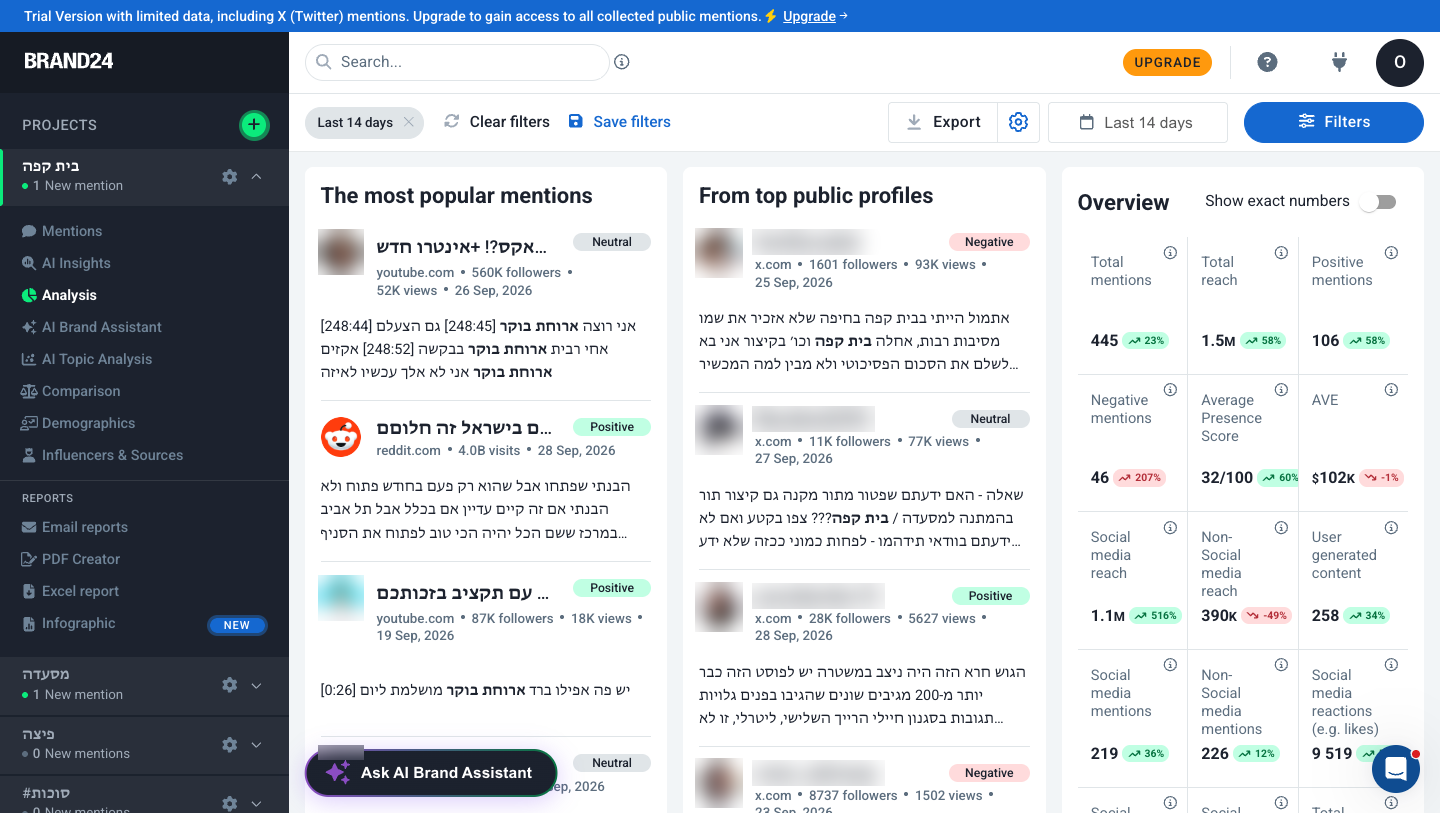Open the 560K followers YouTube mention thumbnail

coord(341,252)
